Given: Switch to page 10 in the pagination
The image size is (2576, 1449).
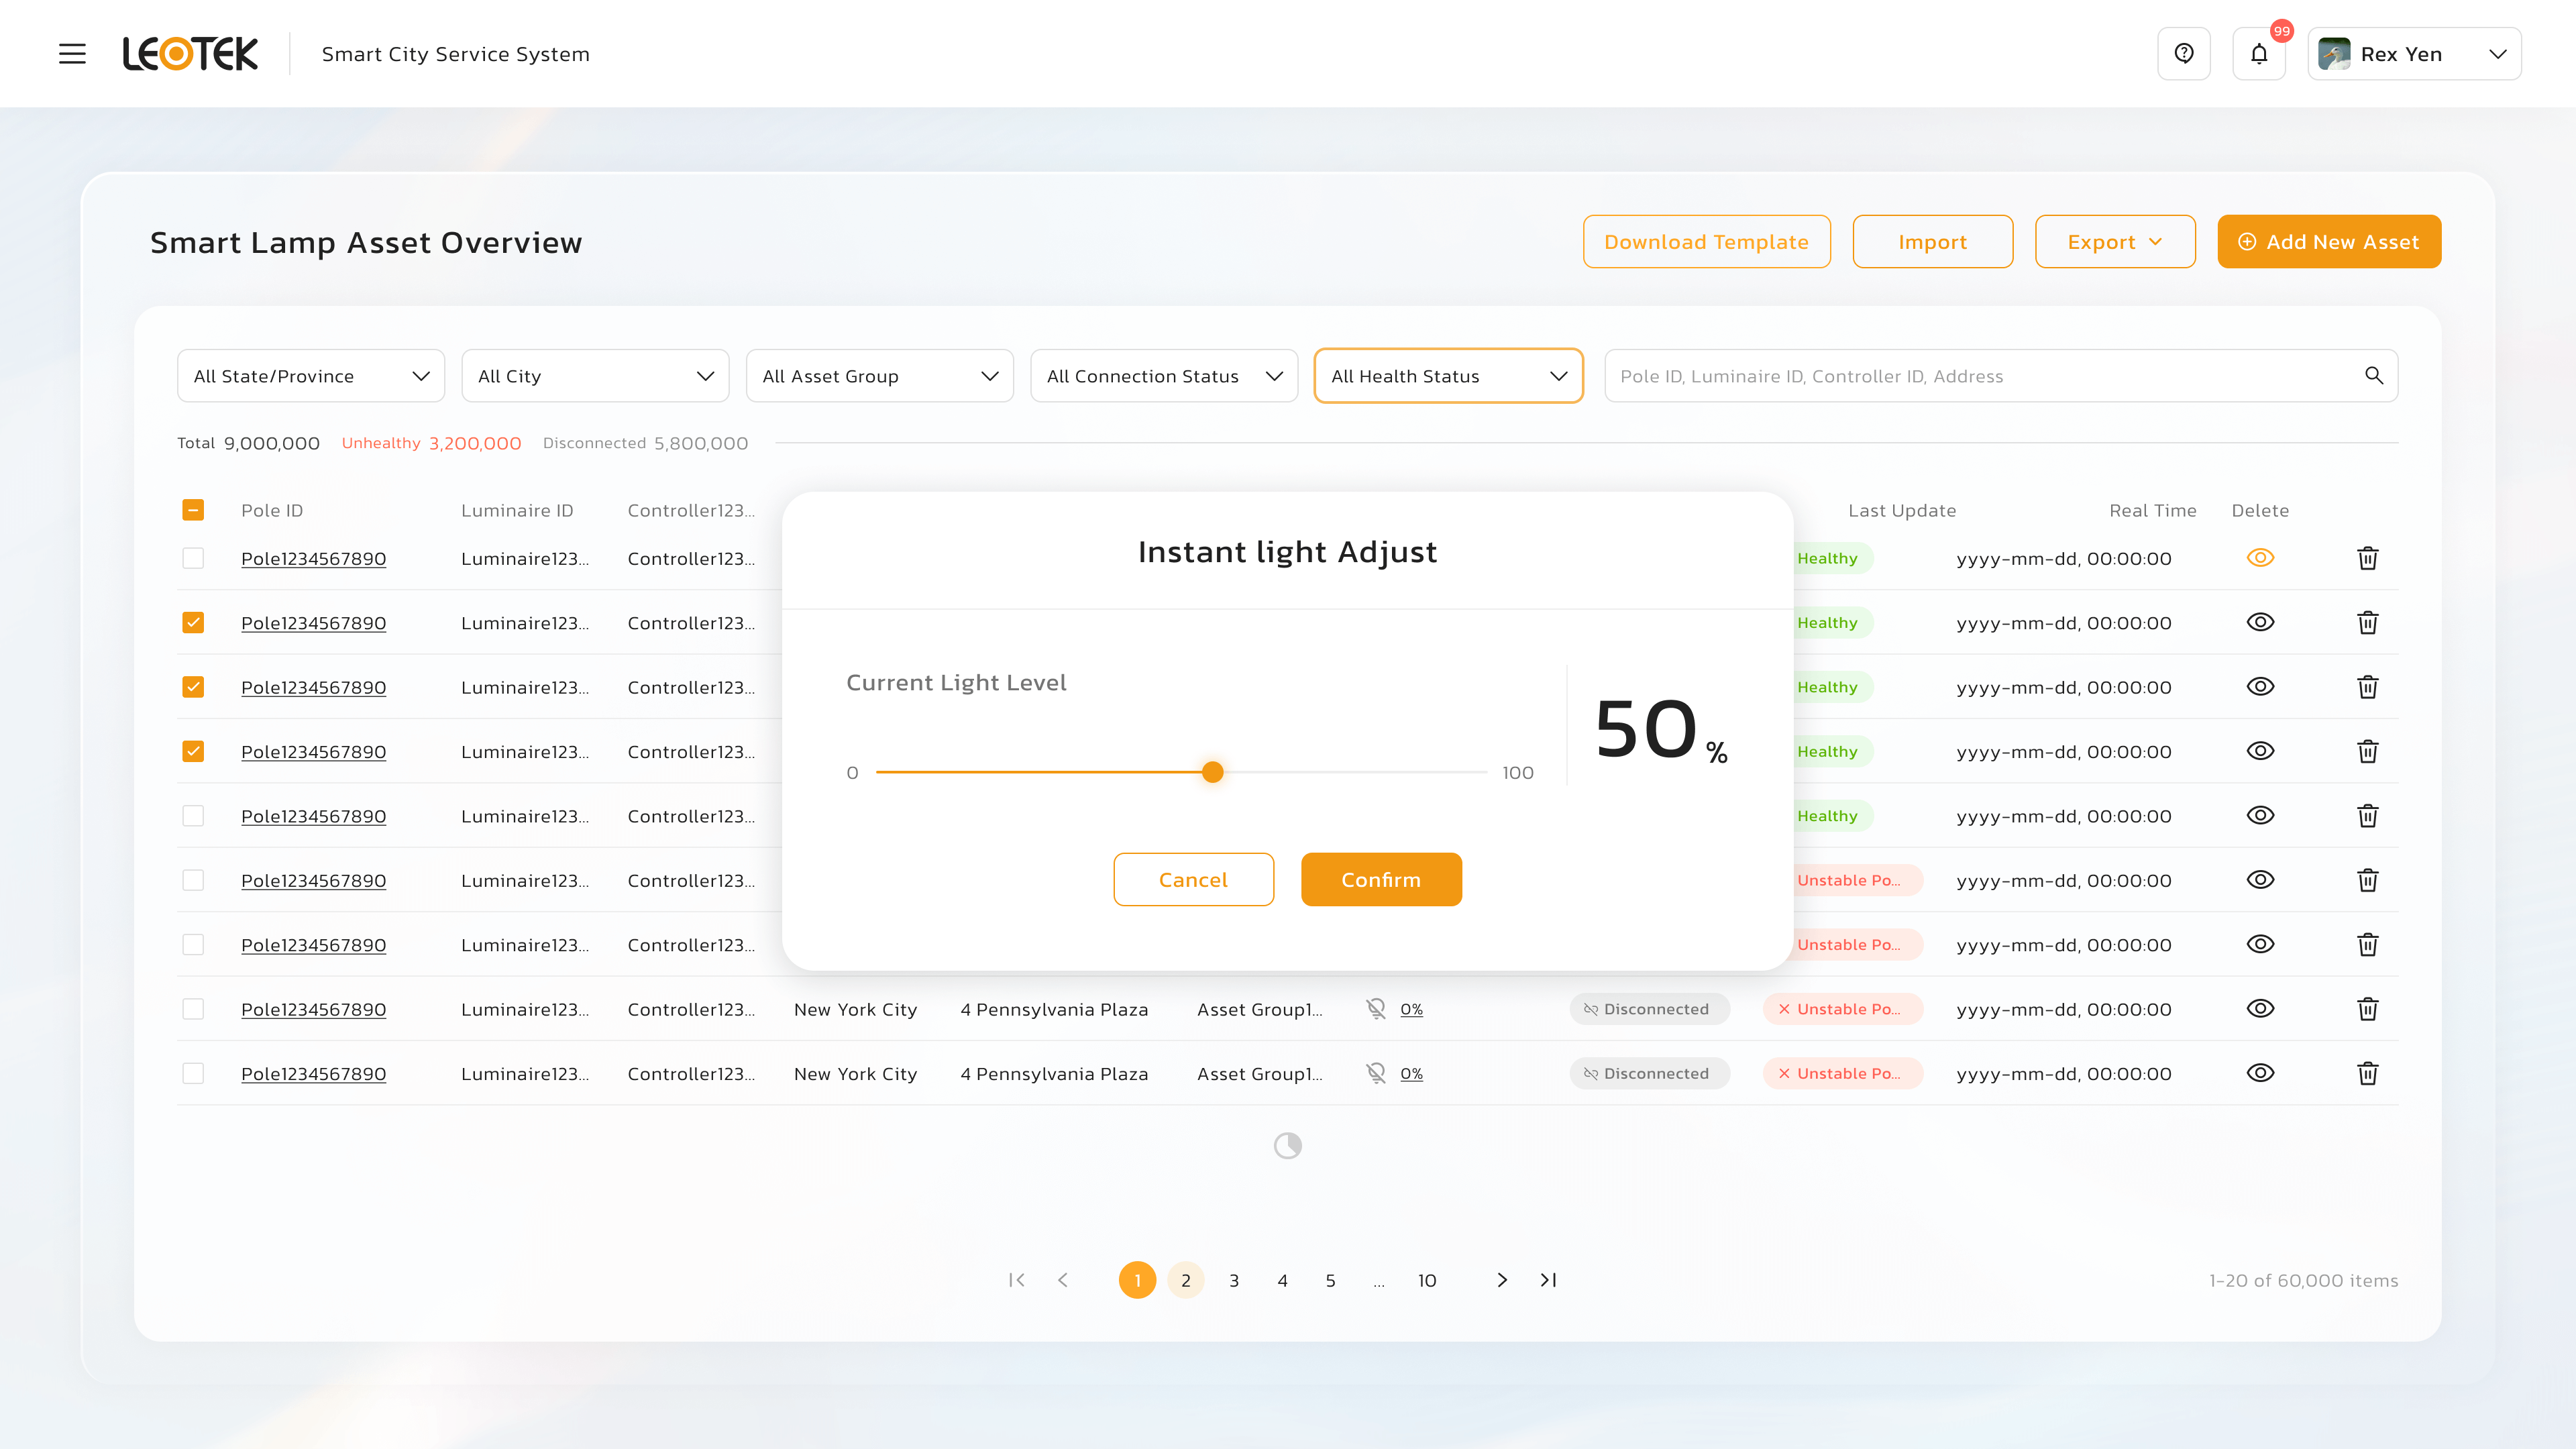Looking at the screenshot, I should click(x=1427, y=1280).
